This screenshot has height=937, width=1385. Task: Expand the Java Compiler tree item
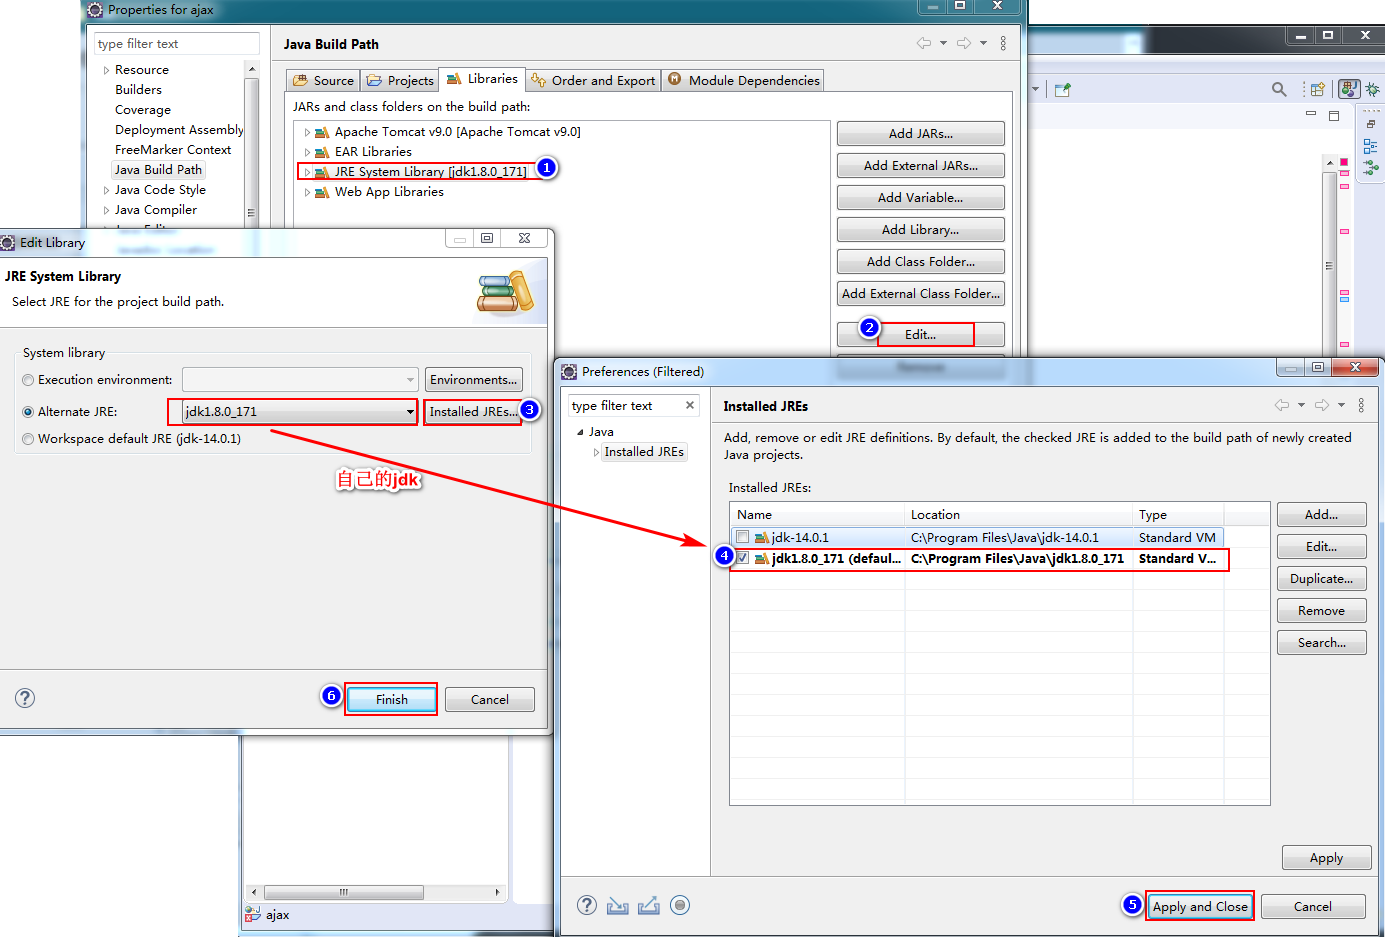106,210
